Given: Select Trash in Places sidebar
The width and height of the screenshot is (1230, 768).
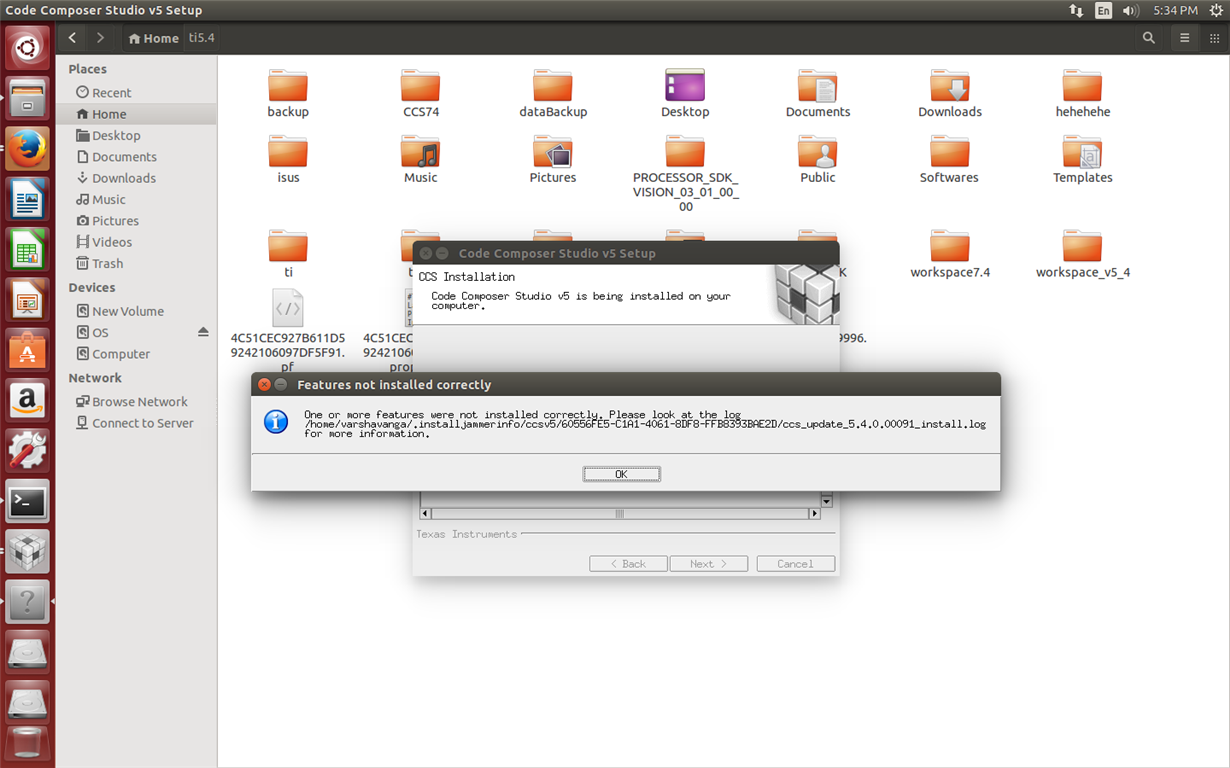Looking at the screenshot, I should click(x=137, y=263).
